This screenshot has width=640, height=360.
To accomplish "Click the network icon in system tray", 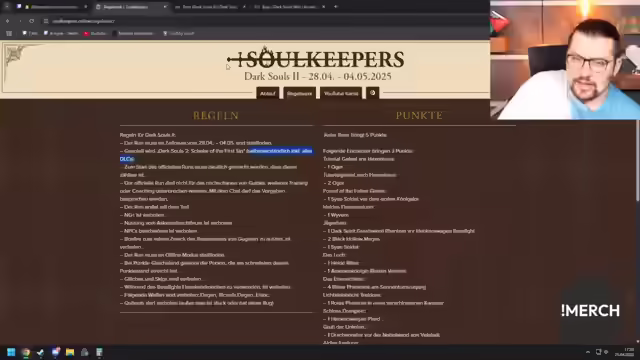I will pyautogui.click(x=598, y=352).
